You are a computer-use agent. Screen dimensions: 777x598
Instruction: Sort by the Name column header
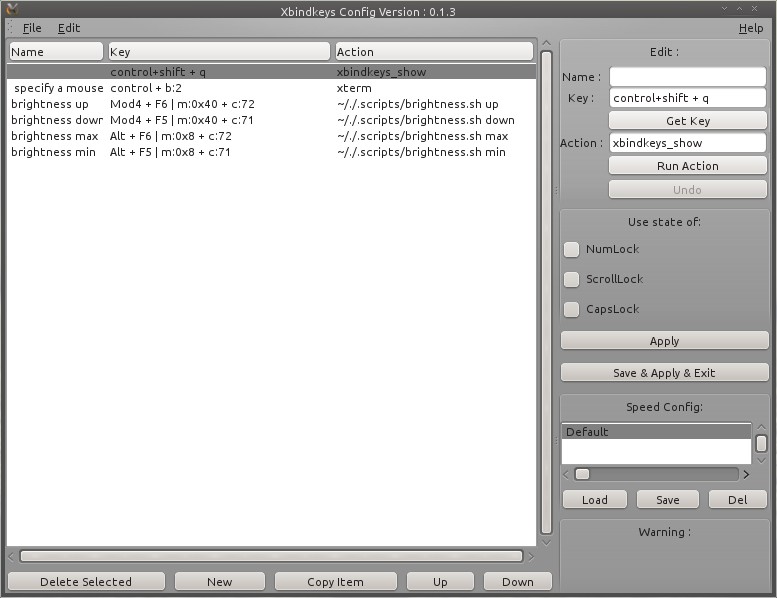[56, 52]
